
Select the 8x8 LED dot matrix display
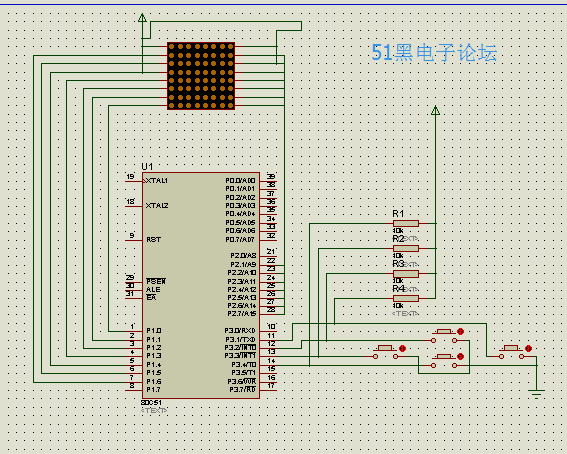(201, 76)
